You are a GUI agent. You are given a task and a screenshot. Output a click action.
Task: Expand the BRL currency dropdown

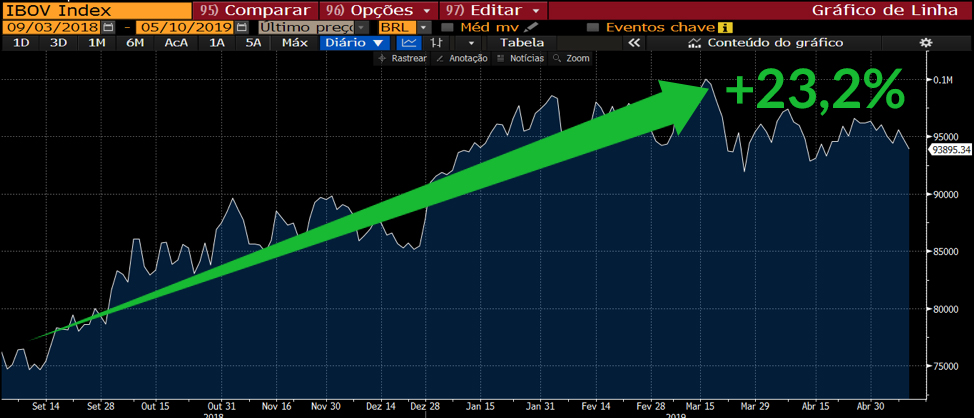(x=424, y=27)
